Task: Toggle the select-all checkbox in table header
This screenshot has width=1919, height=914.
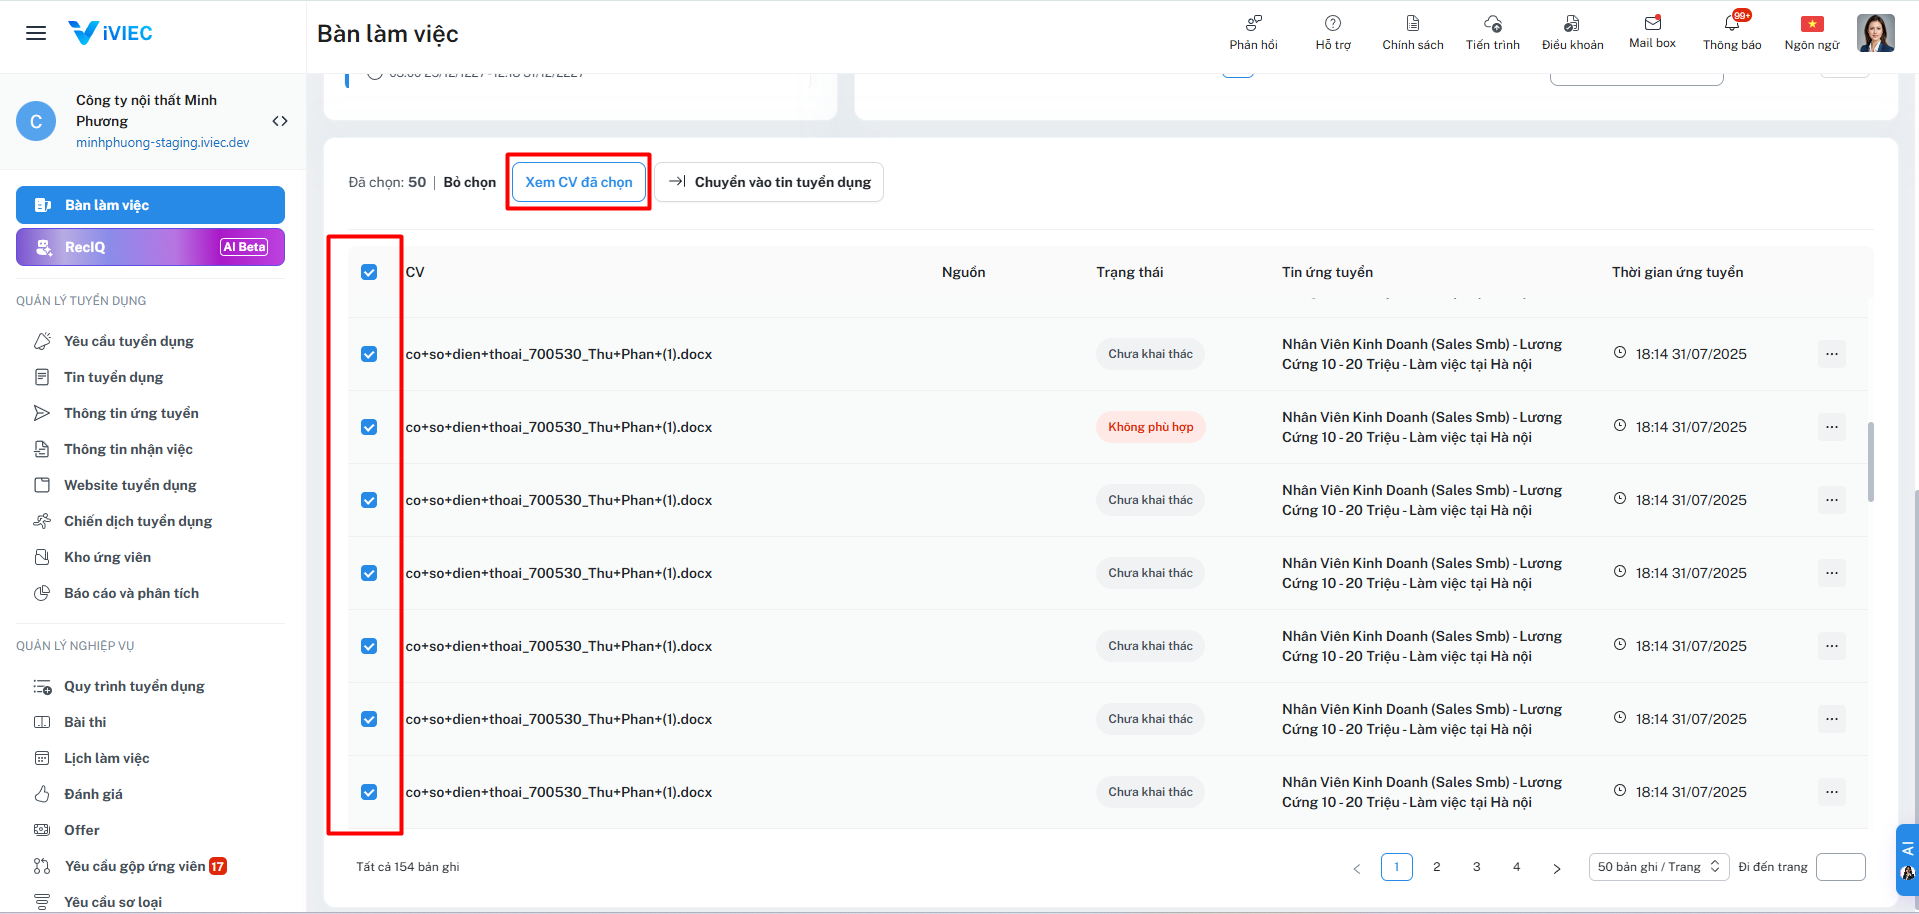Action: [x=369, y=272]
